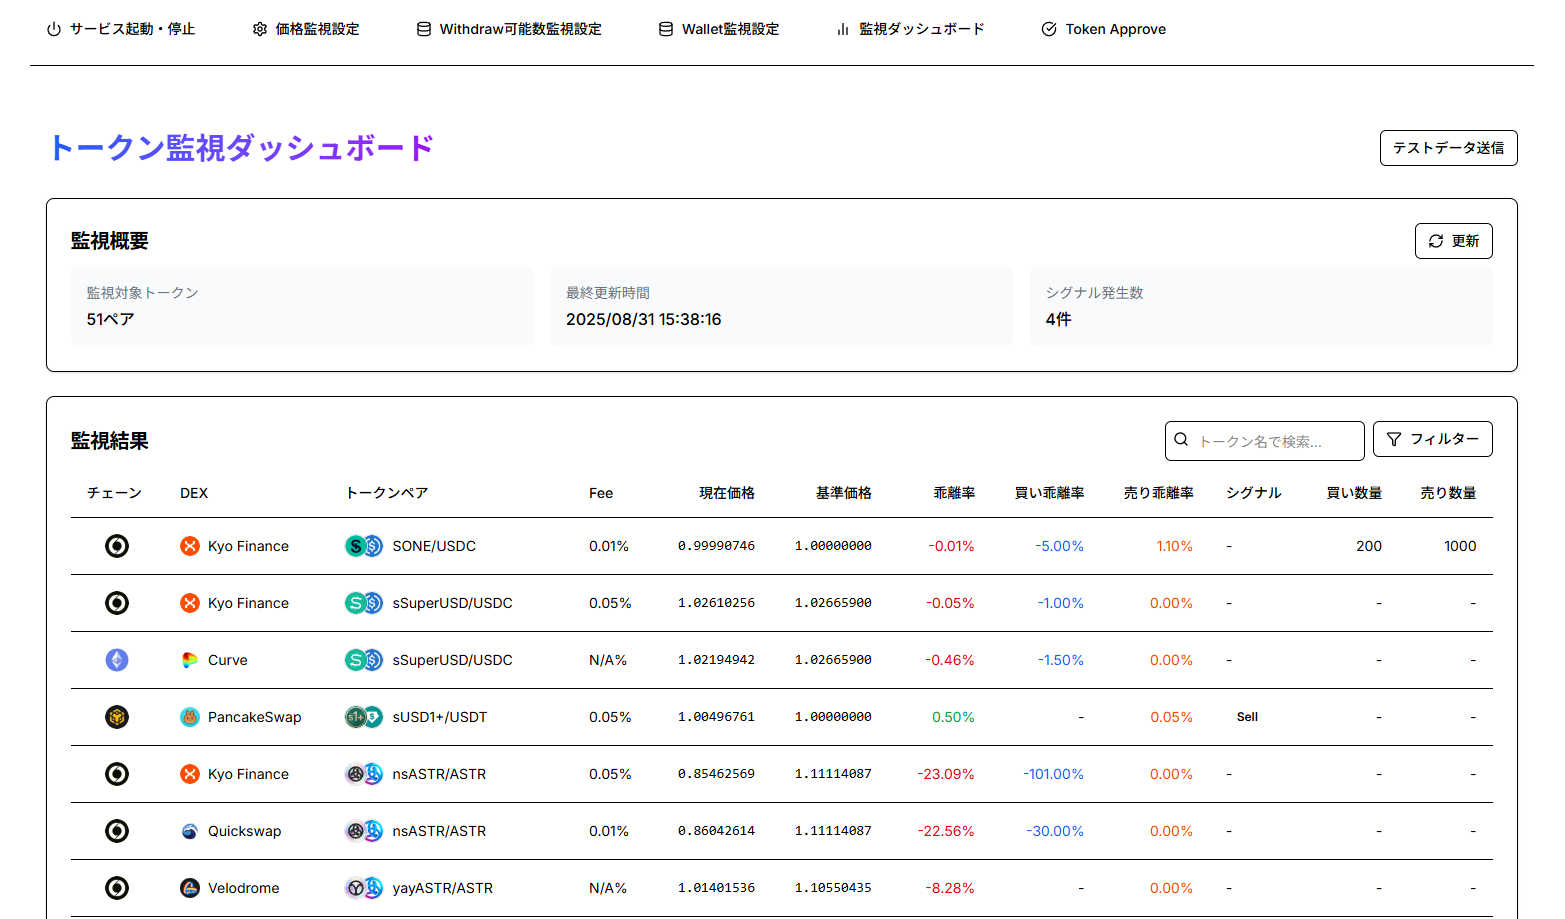Screen dimensions: 1565x919
Task: Open the Wallet監視設定 page
Action: pos(718,29)
